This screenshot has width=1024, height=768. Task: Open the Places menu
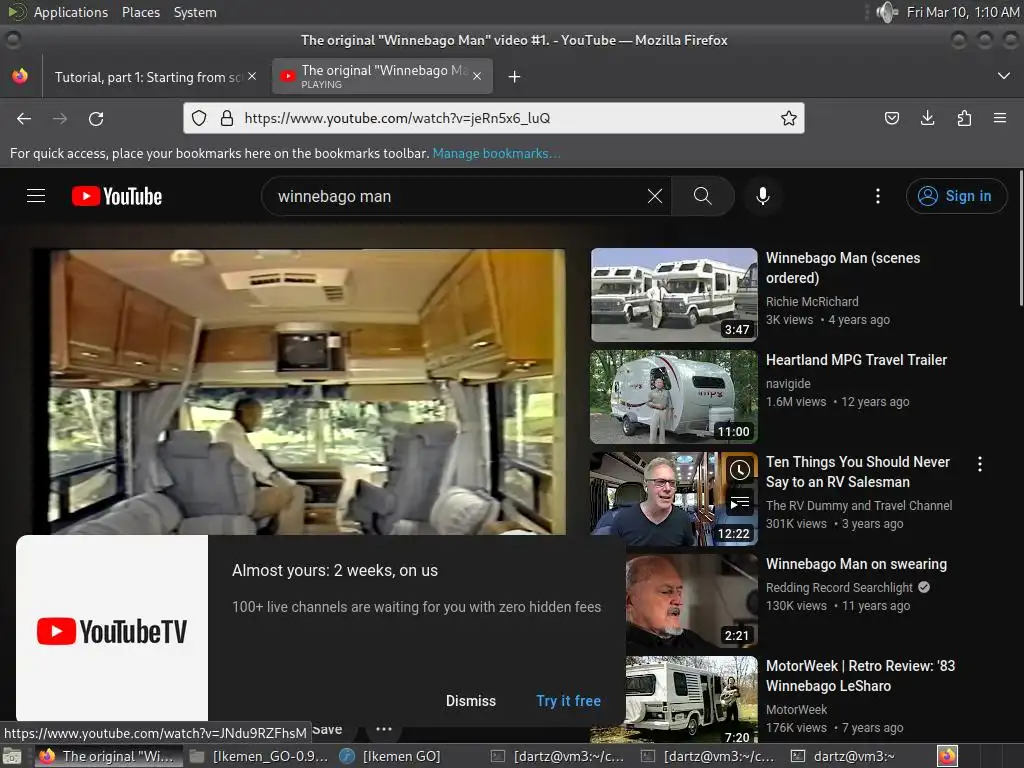pyautogui.click(x=140, y=12)
